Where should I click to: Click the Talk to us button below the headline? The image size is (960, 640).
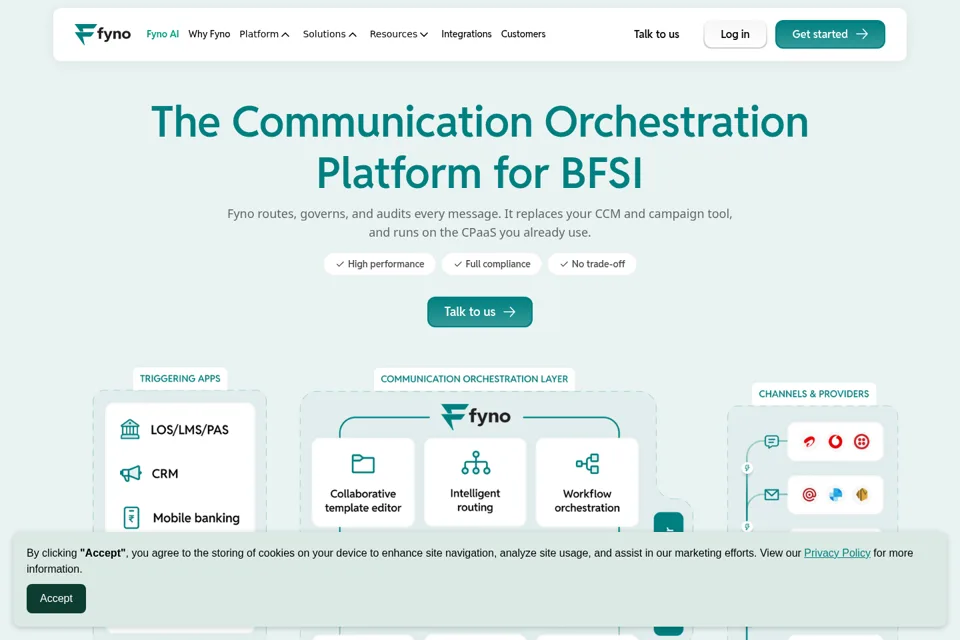pyautogui.click(x=479, y=312)
